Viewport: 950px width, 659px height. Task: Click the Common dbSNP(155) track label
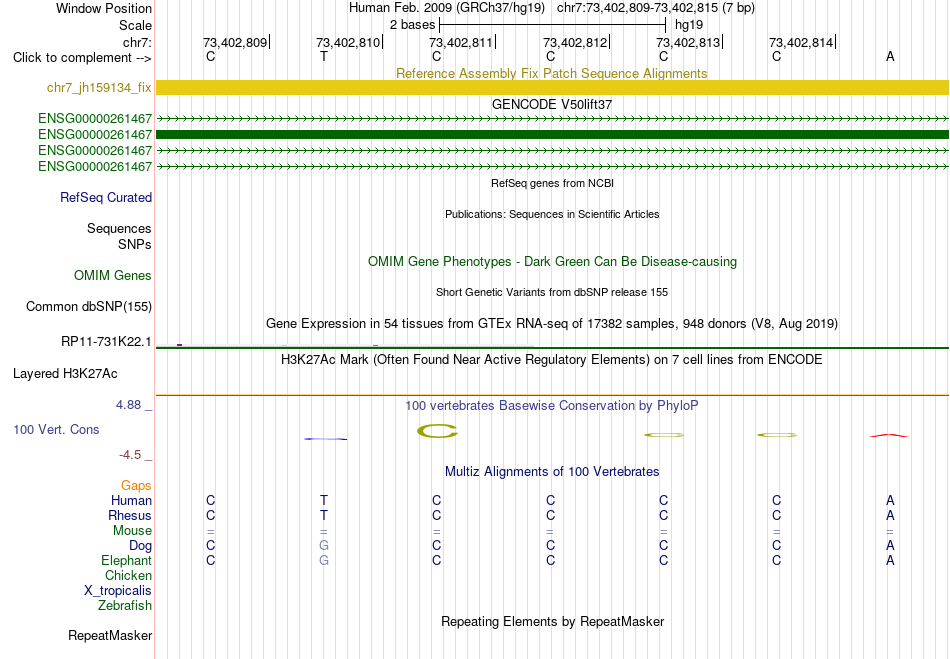88,306
